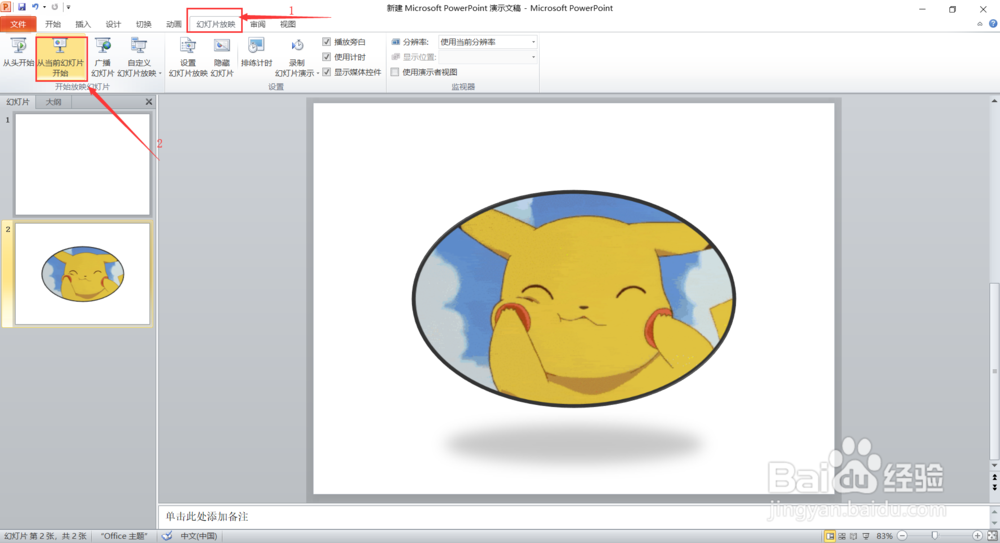The image size is (1000, 543).
Task: Click 中文(中国) language indicator
Action: click(x=198, y=536)
